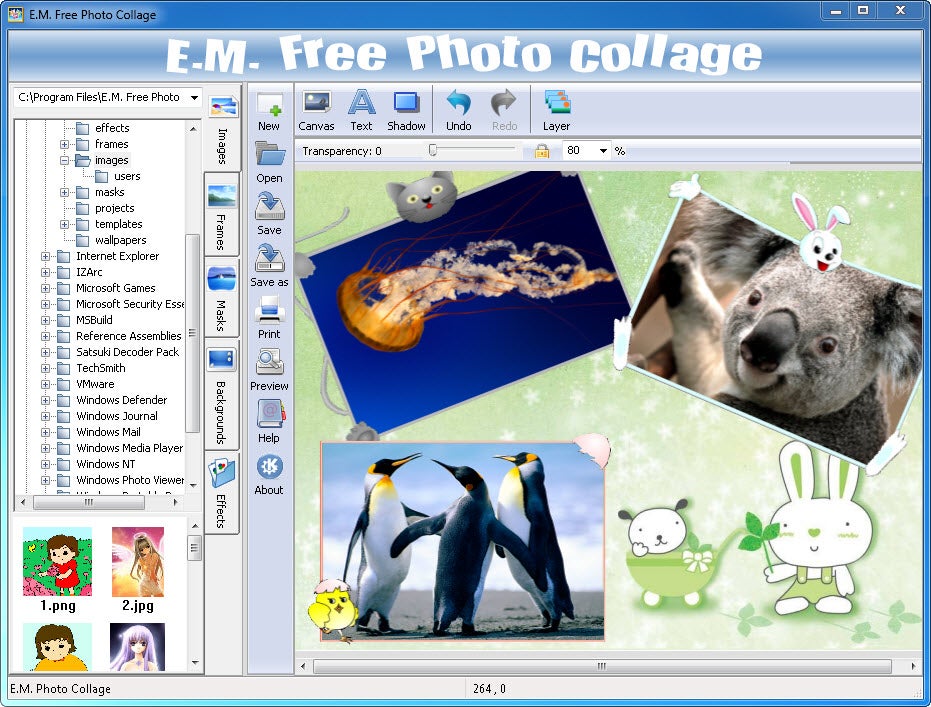Switch to the Frames side tab
931x707 pixels.
click(x=221, y=215)
